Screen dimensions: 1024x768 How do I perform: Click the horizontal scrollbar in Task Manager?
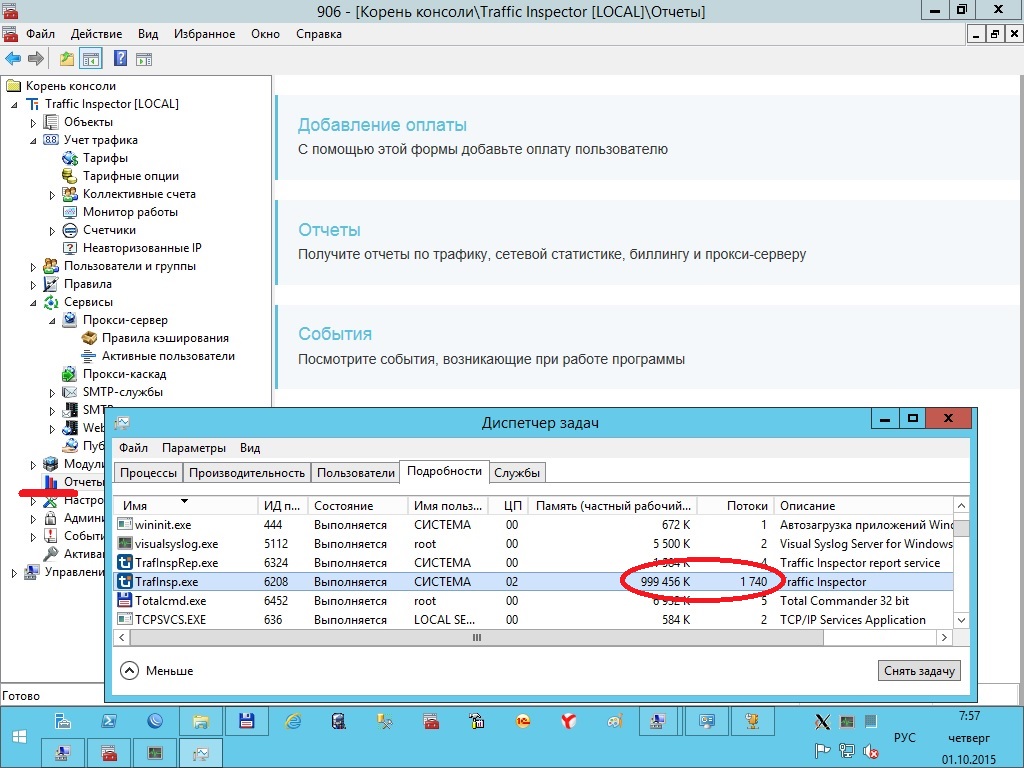(x=477, y=637)
